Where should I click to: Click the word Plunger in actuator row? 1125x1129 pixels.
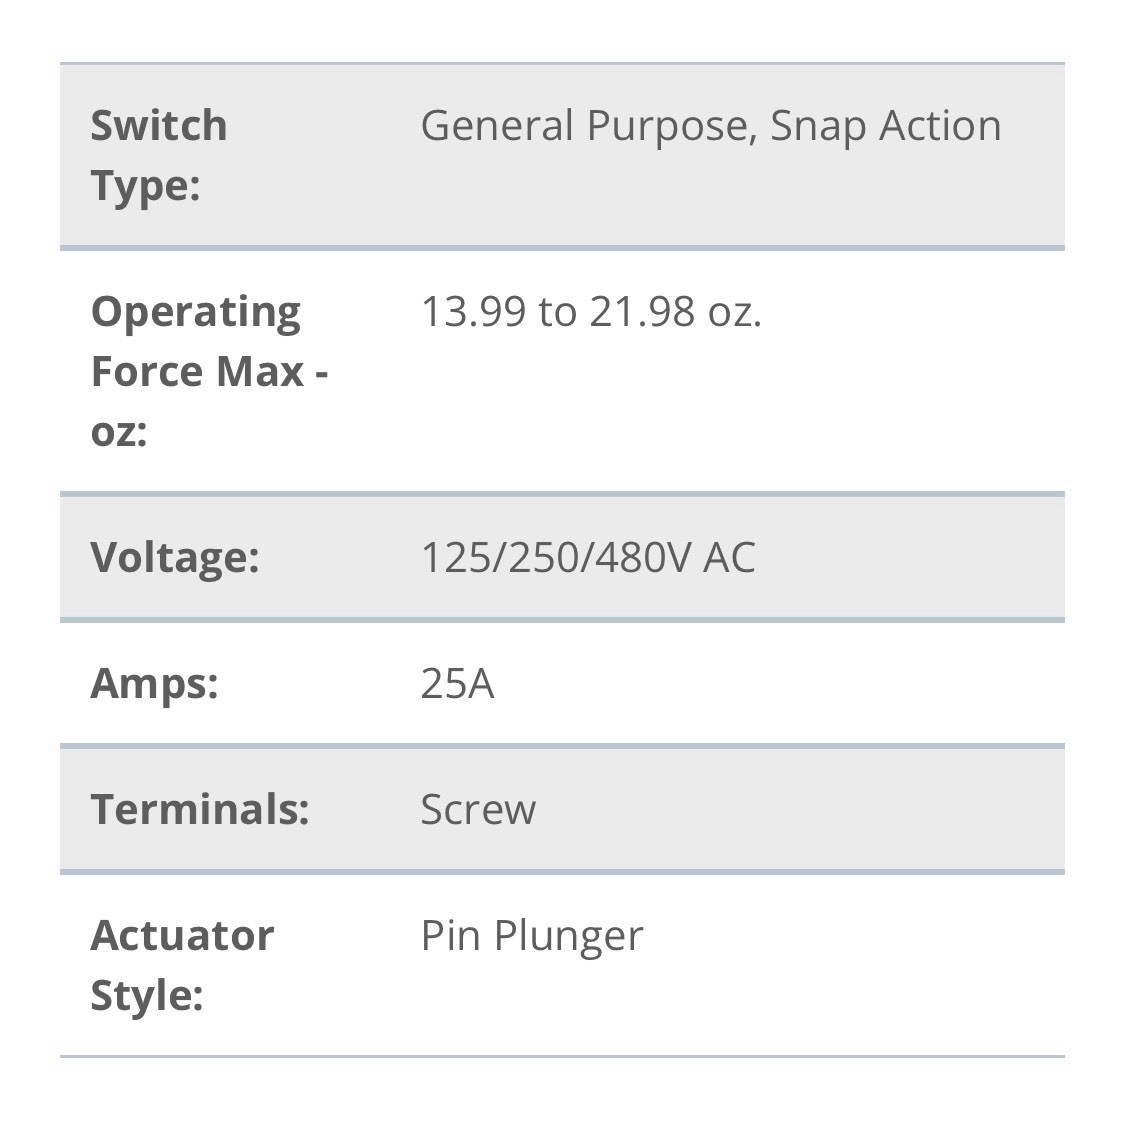tap(568, 938)
